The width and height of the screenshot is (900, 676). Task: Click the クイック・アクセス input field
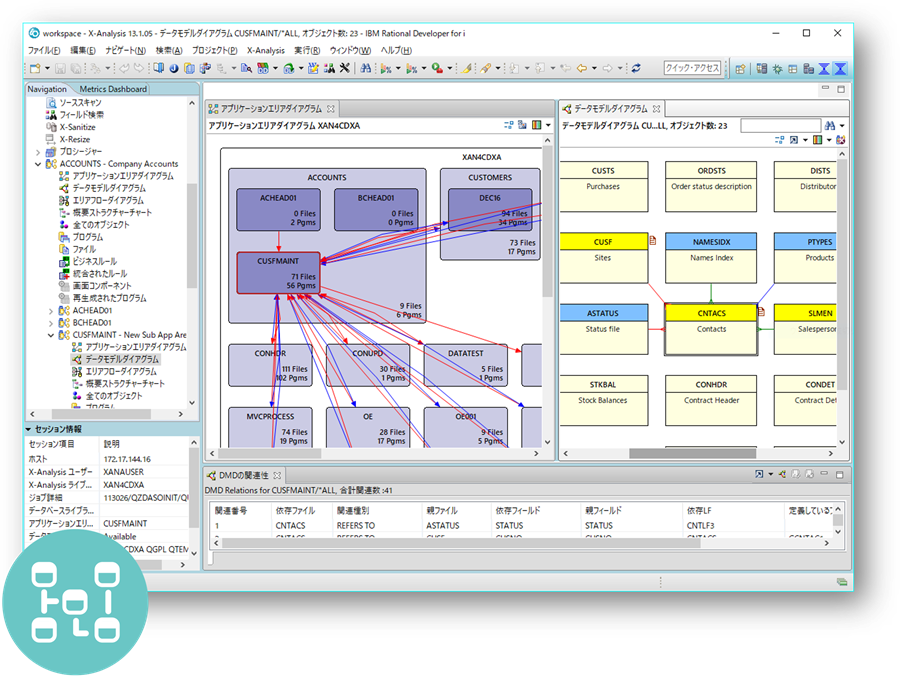(x=692, y=68)
